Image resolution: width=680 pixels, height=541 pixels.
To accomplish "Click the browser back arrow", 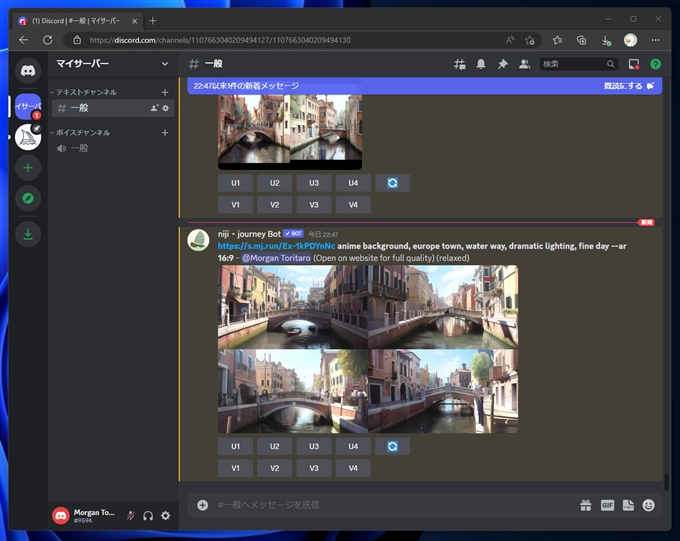I will point(23,40).
